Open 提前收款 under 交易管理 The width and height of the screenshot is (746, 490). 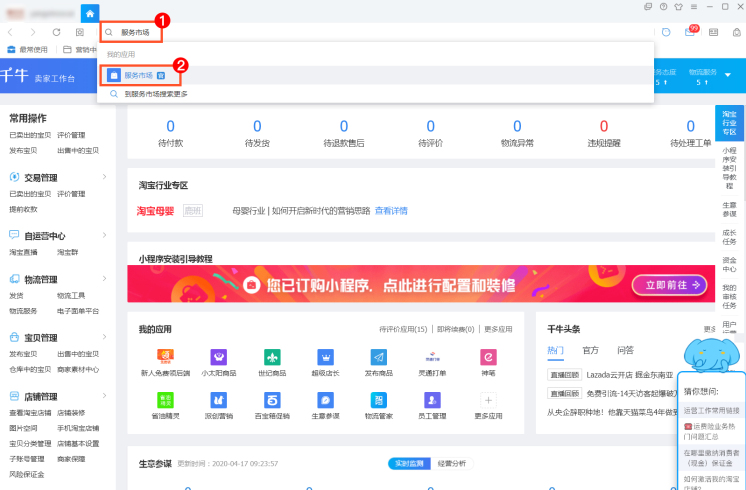[x=23, y=209]
